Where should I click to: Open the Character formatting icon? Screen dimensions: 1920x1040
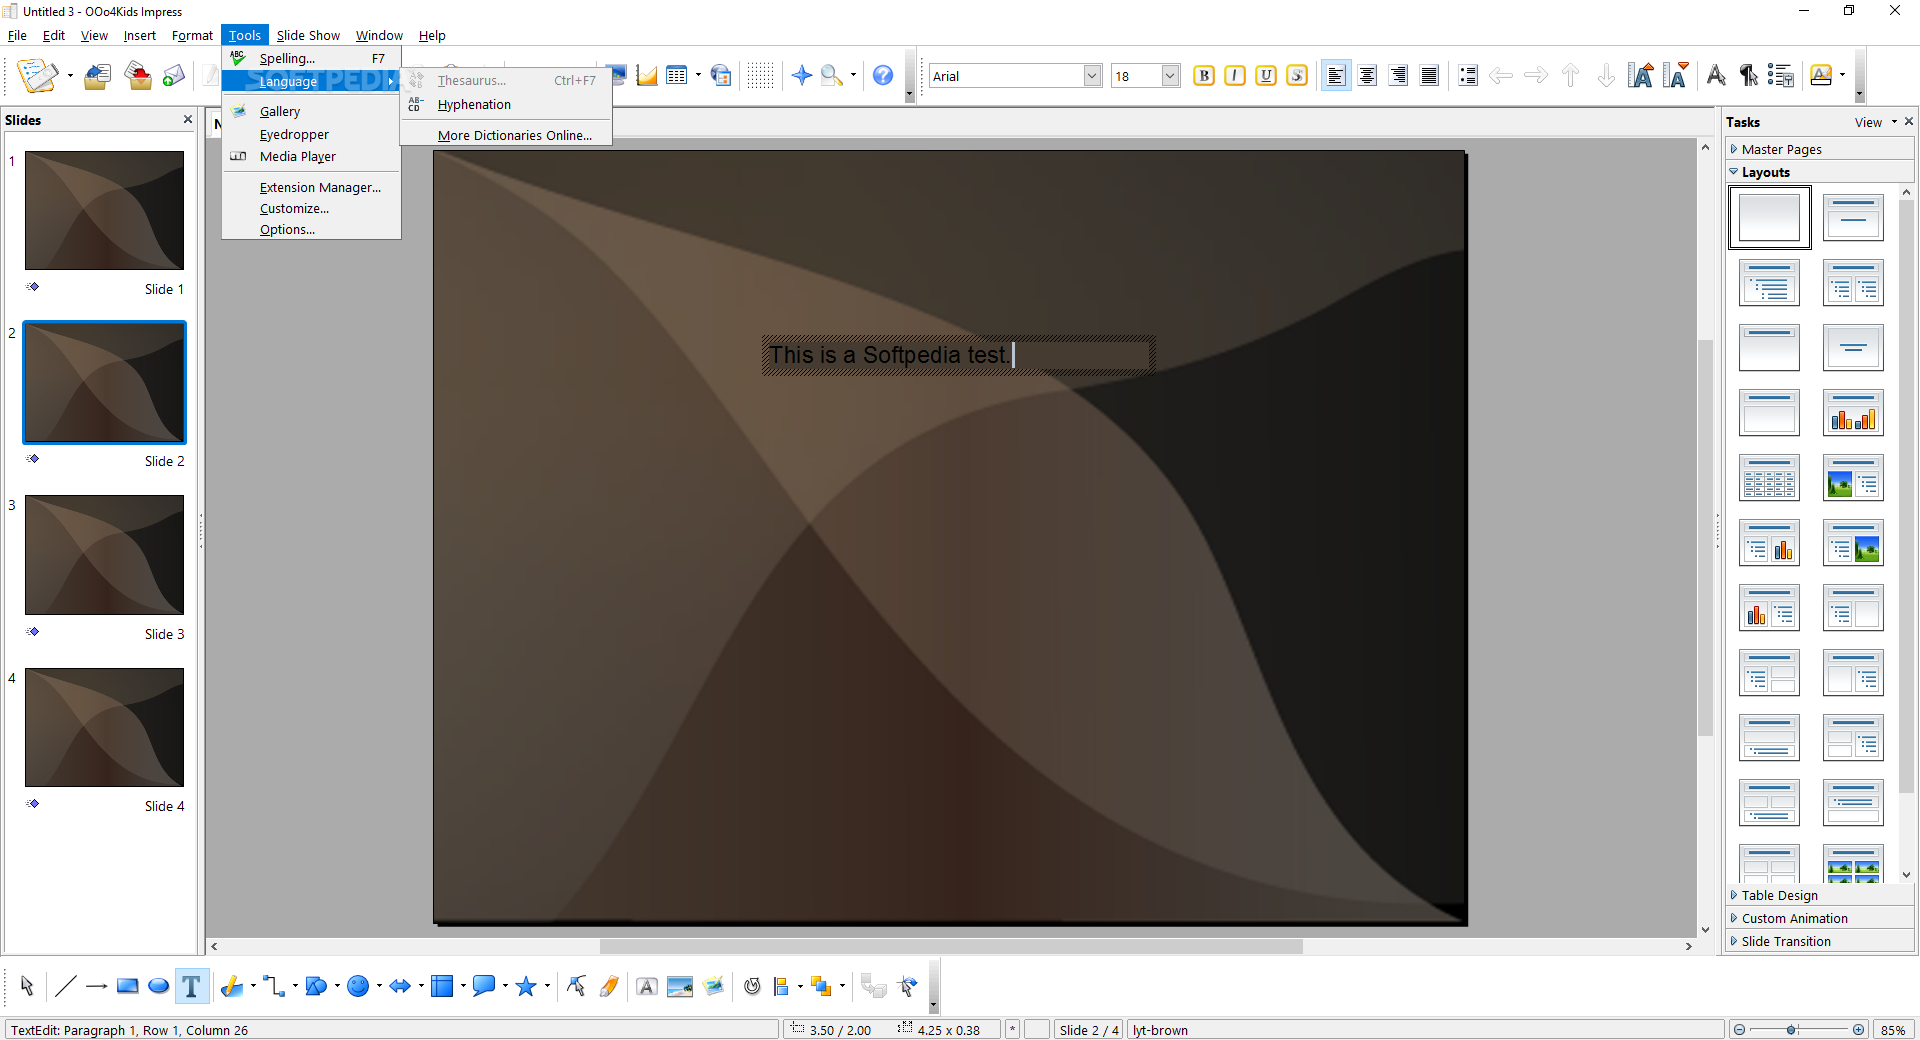[x=1716, y=75]
